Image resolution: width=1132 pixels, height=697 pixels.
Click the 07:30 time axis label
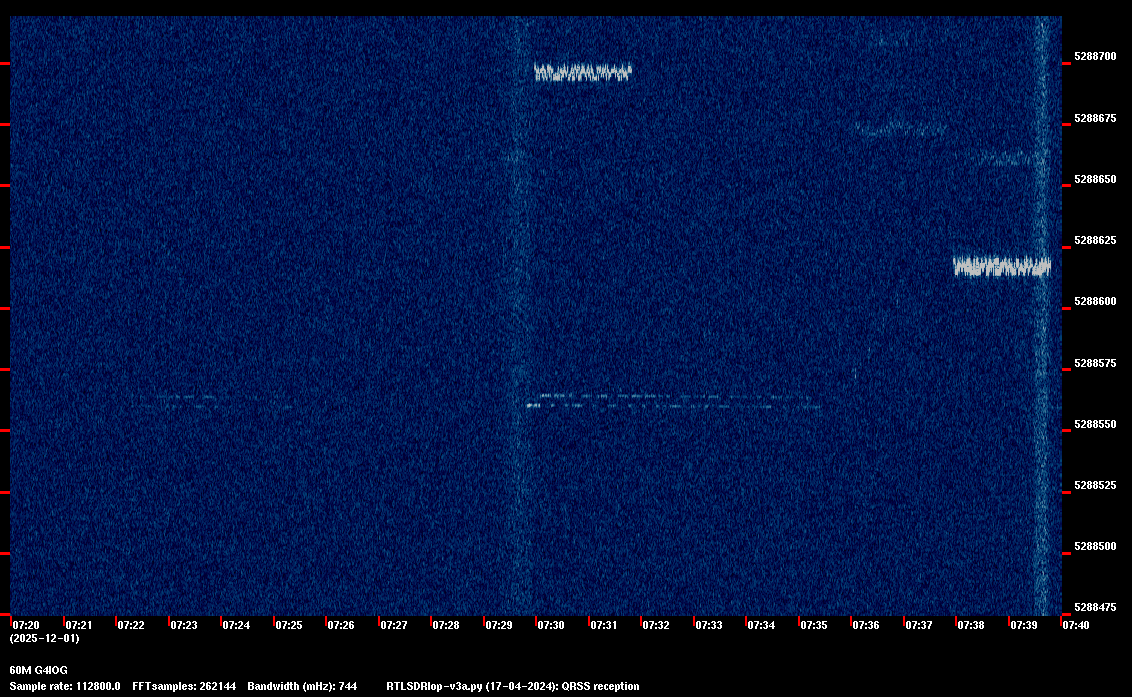pos(551,625)
